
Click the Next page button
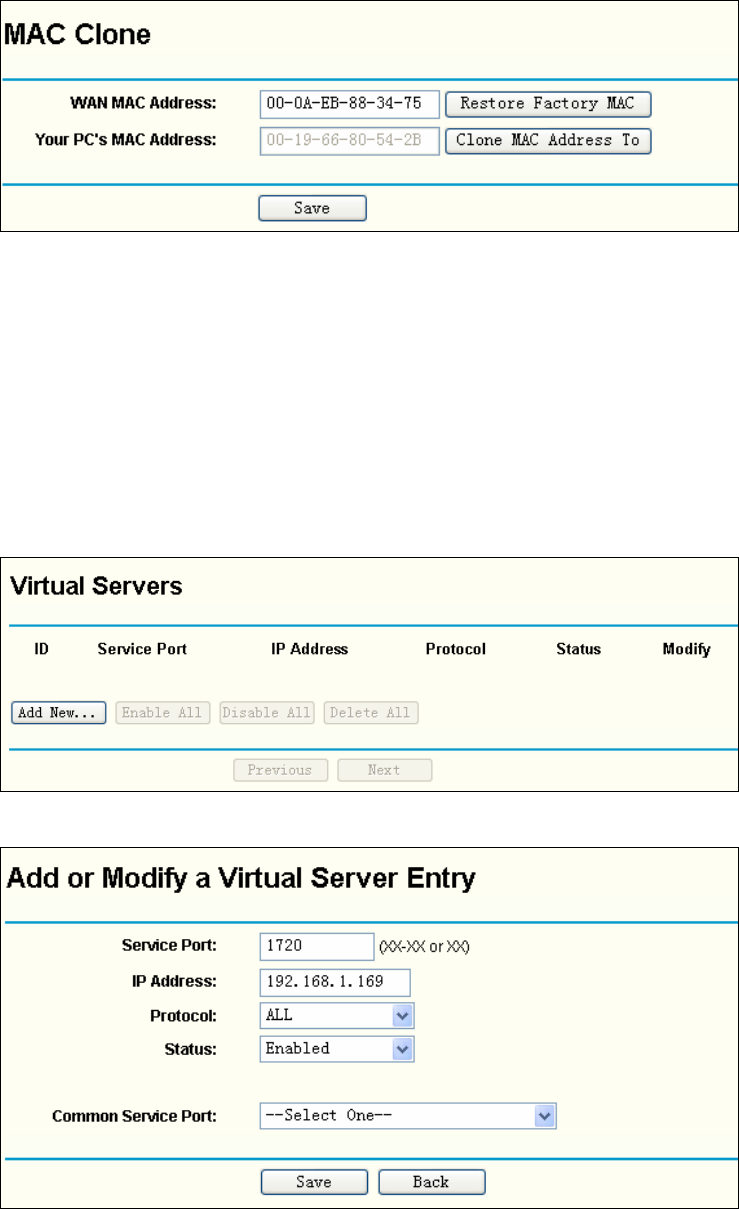tap(384, 770)
